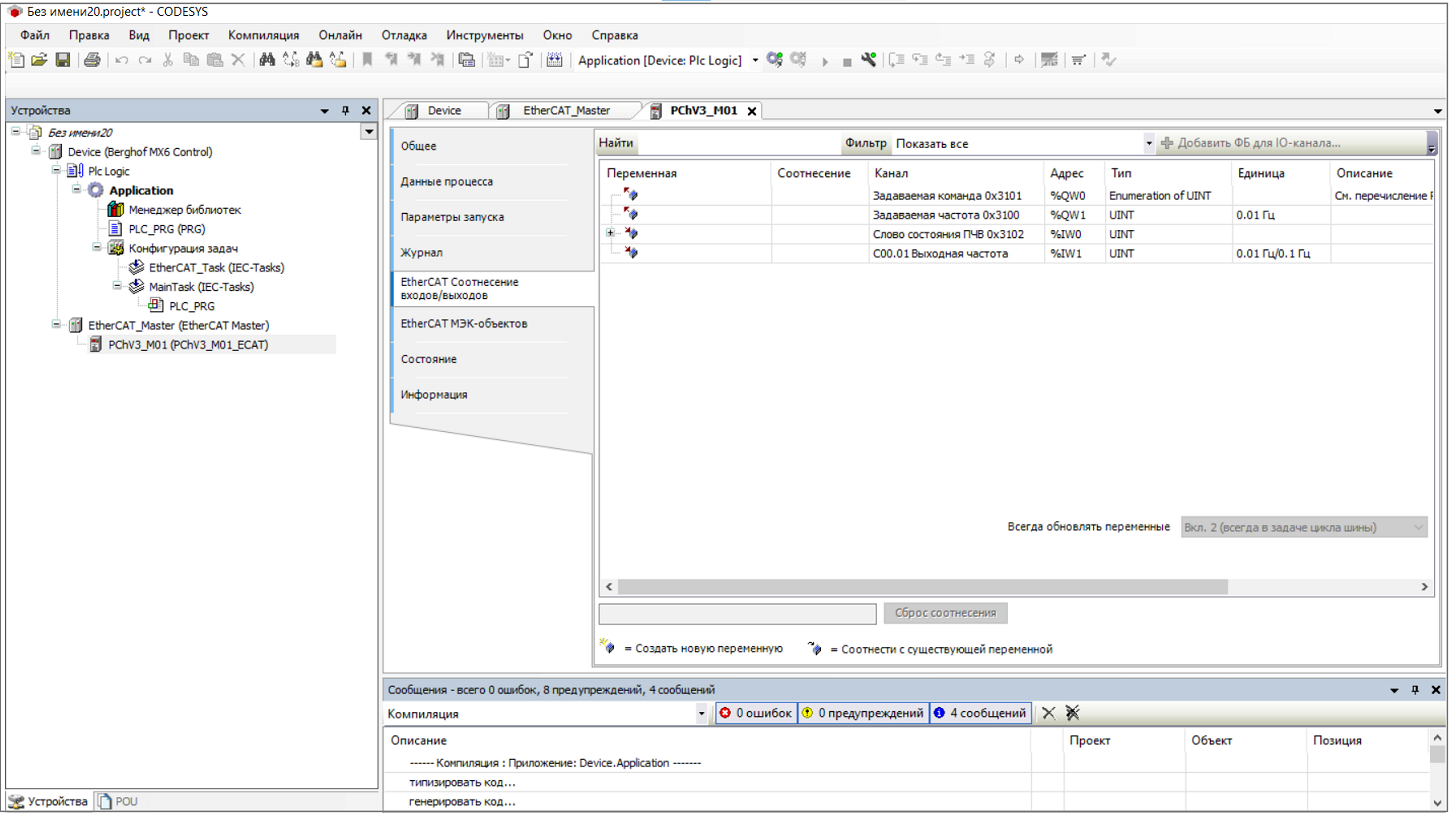Click the wrench with green plus icon
Viewport: 1449px width, 813px height.
868,60
